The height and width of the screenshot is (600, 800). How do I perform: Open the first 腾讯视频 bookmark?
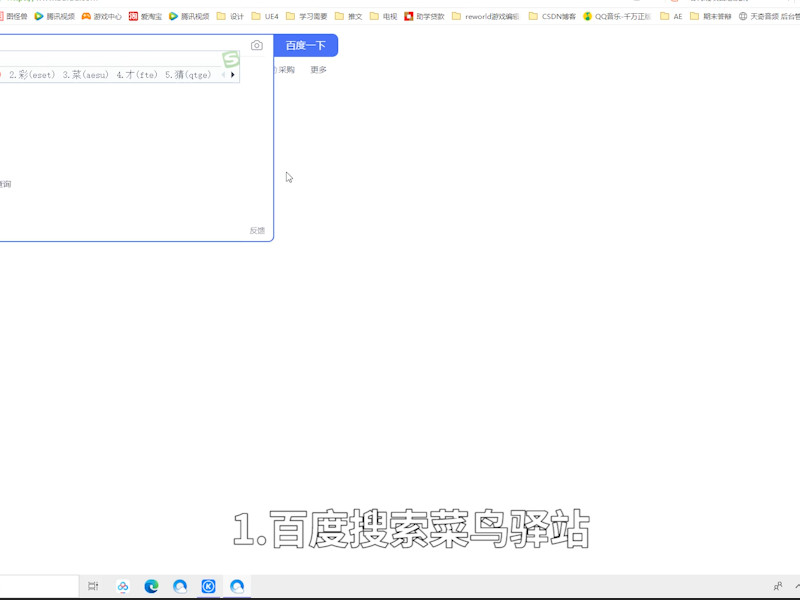click(55, 16)
